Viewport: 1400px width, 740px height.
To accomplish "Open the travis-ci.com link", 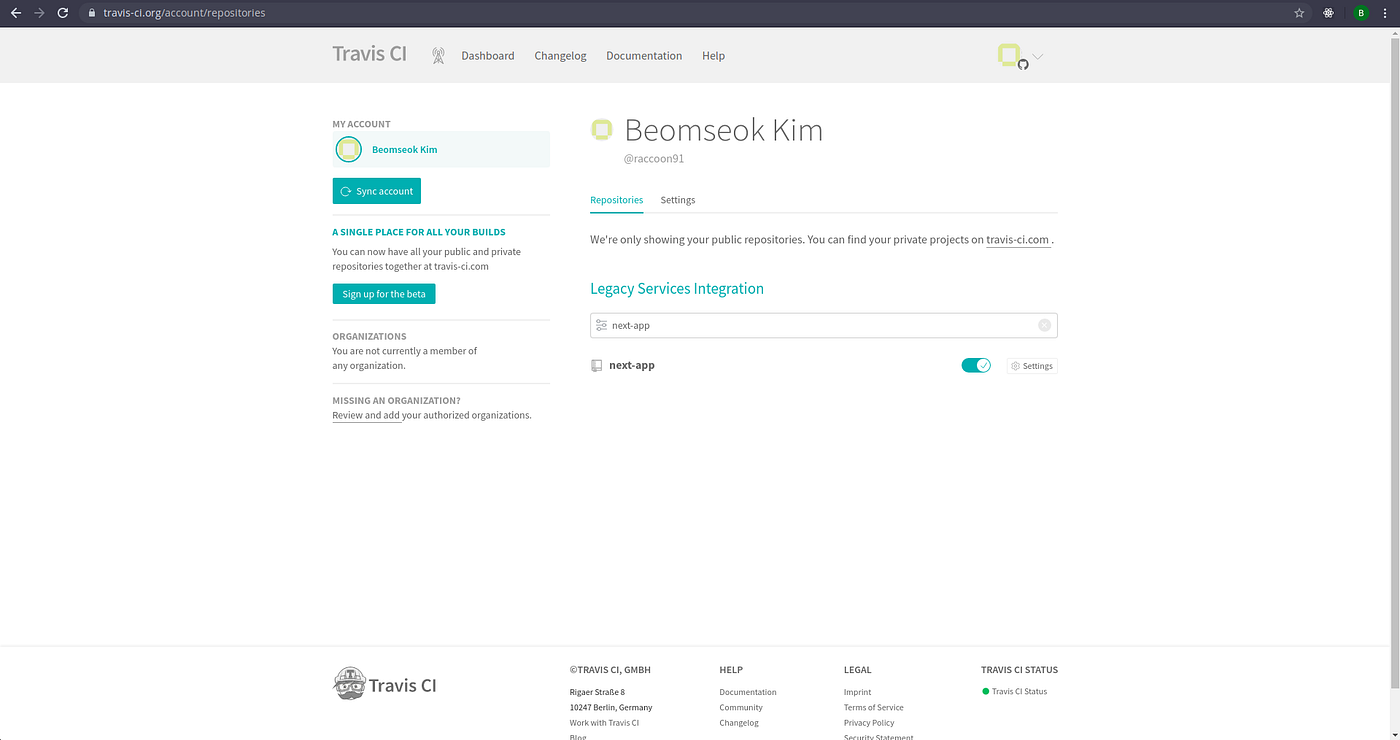I will coord(1017,239).
